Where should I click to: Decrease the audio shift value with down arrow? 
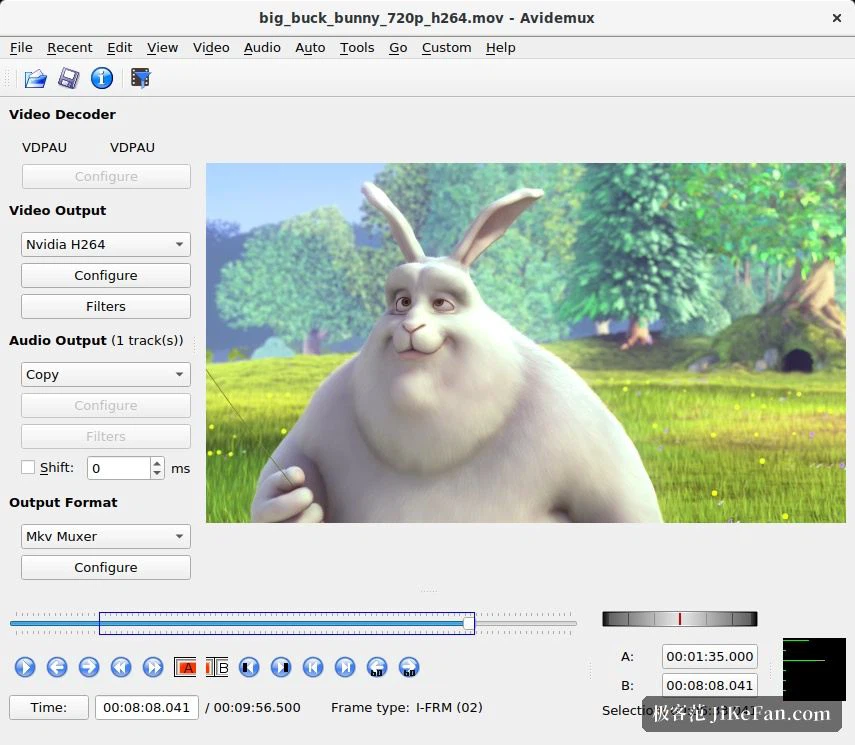157,473
